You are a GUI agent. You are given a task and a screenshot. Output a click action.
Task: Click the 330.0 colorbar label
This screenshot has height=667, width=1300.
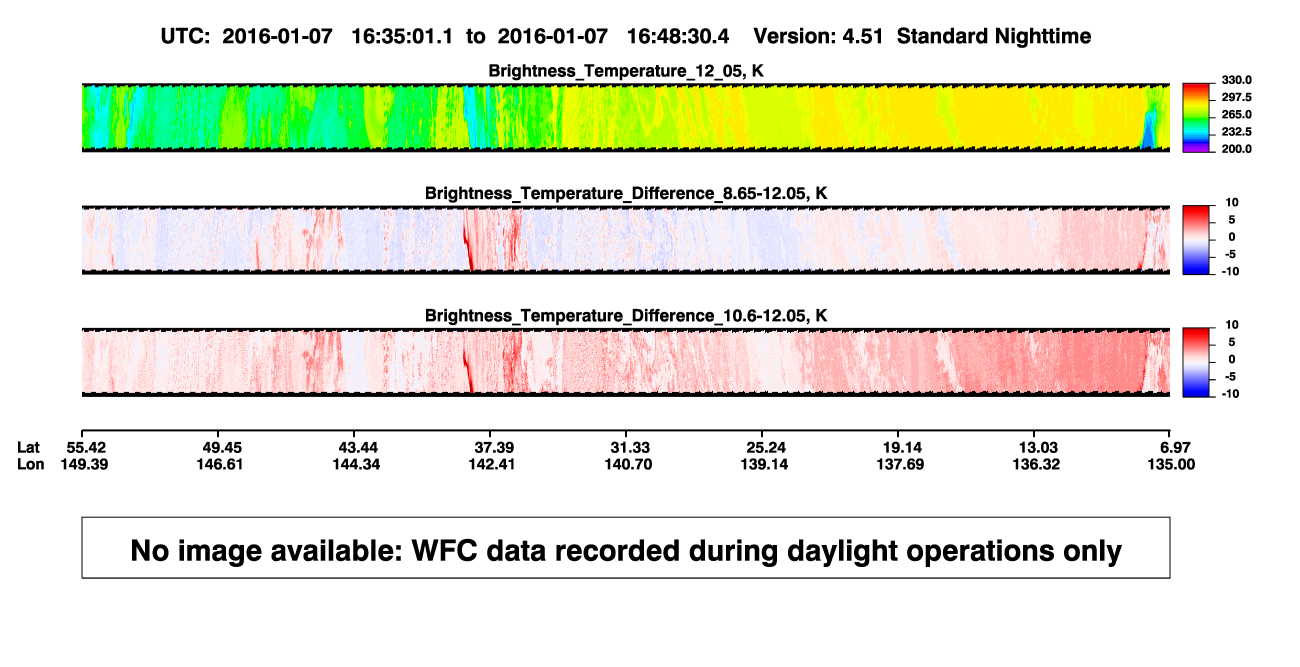1236,80
